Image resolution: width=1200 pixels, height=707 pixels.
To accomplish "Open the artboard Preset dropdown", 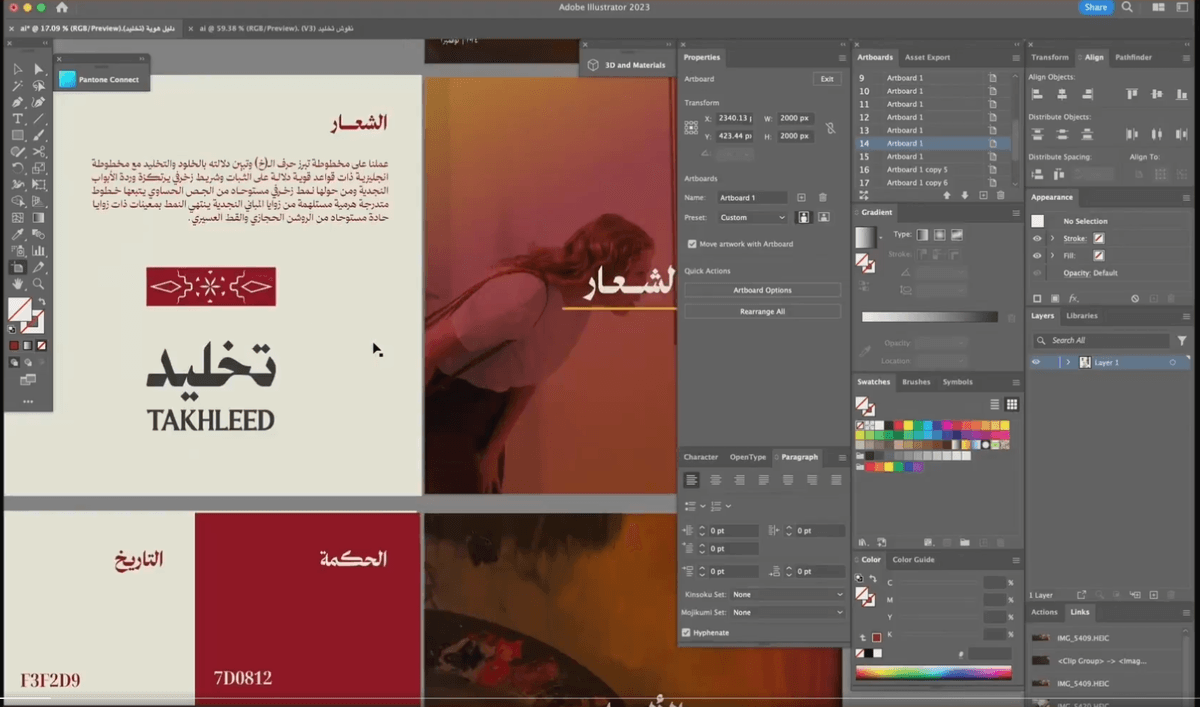I will click(x=752, y=217).
